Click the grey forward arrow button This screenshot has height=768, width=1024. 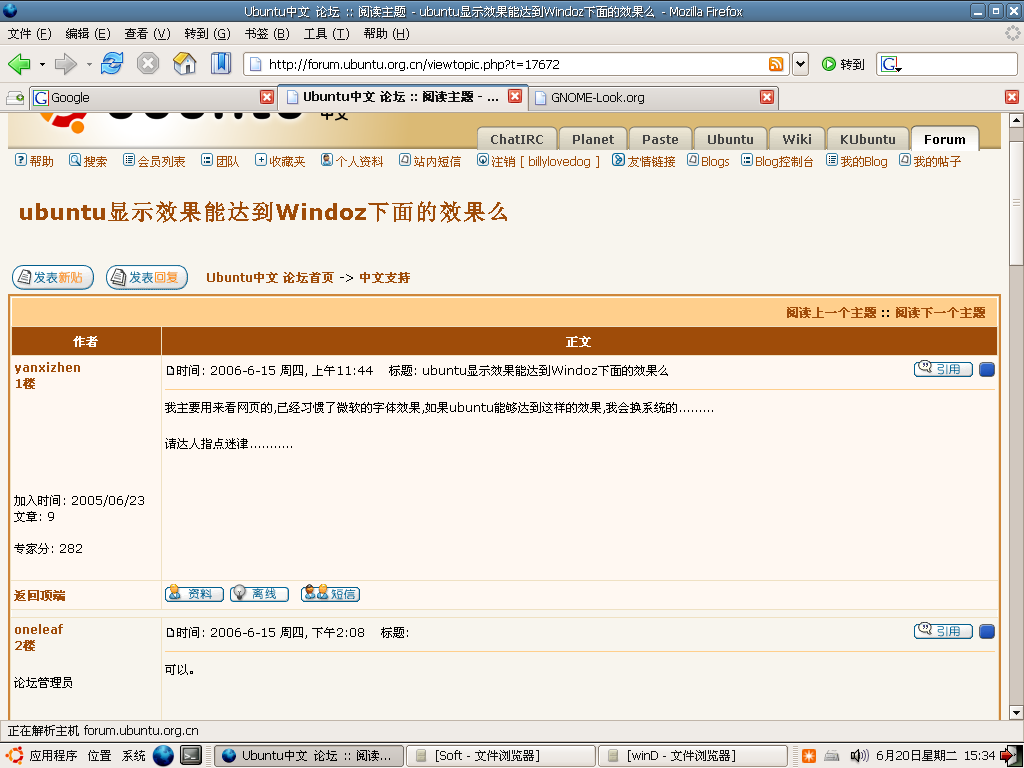tap(65, 64)
